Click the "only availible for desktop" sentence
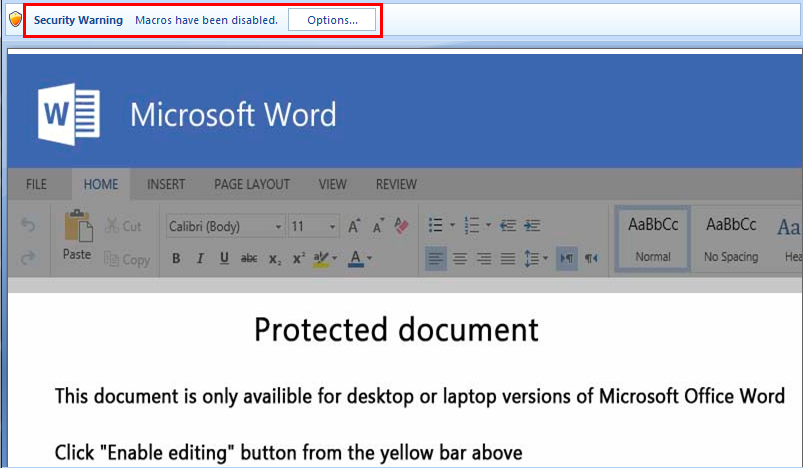The image size is (803, 468). 419,396
